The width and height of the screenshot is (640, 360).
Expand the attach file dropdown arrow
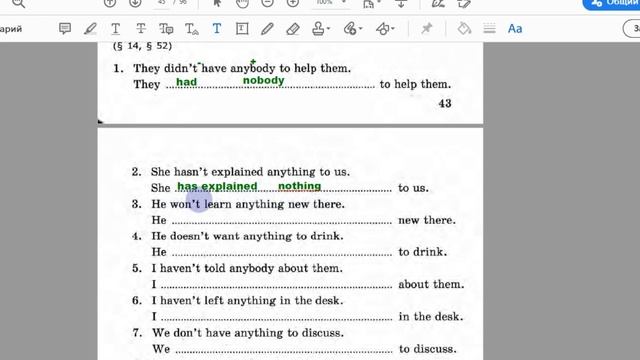coord(360,29)
